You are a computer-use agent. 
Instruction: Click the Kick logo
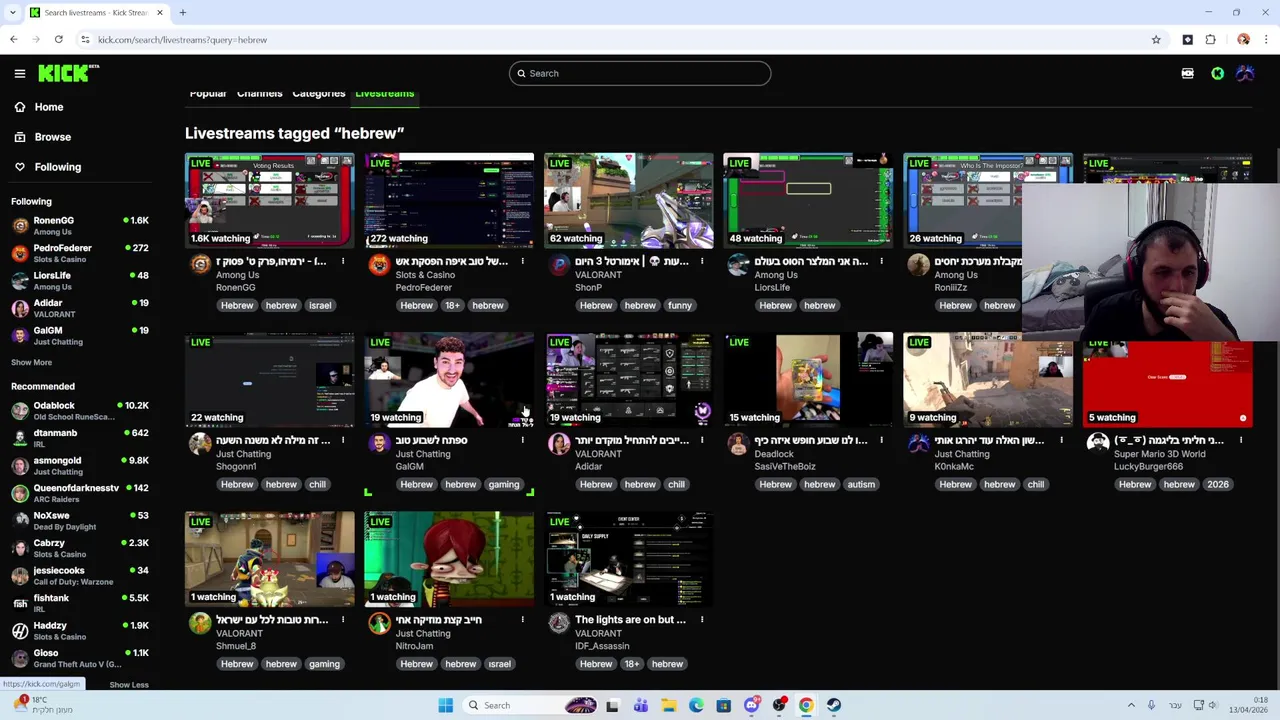[x=68, y=73]
